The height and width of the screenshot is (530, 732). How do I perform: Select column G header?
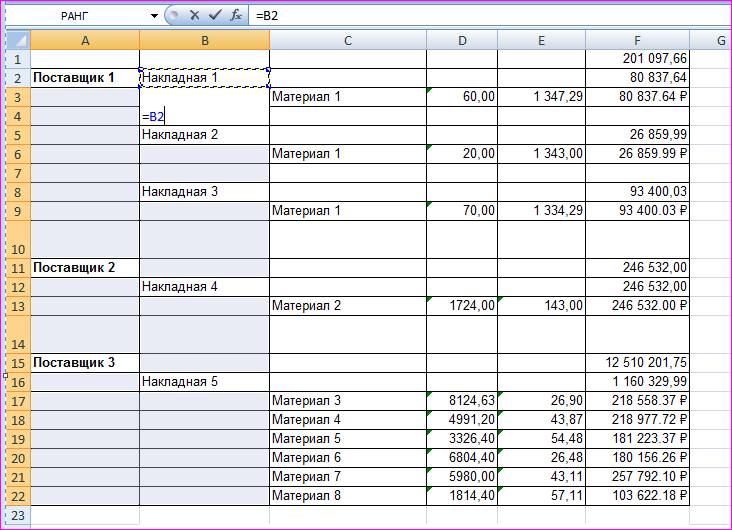[711, 41]
